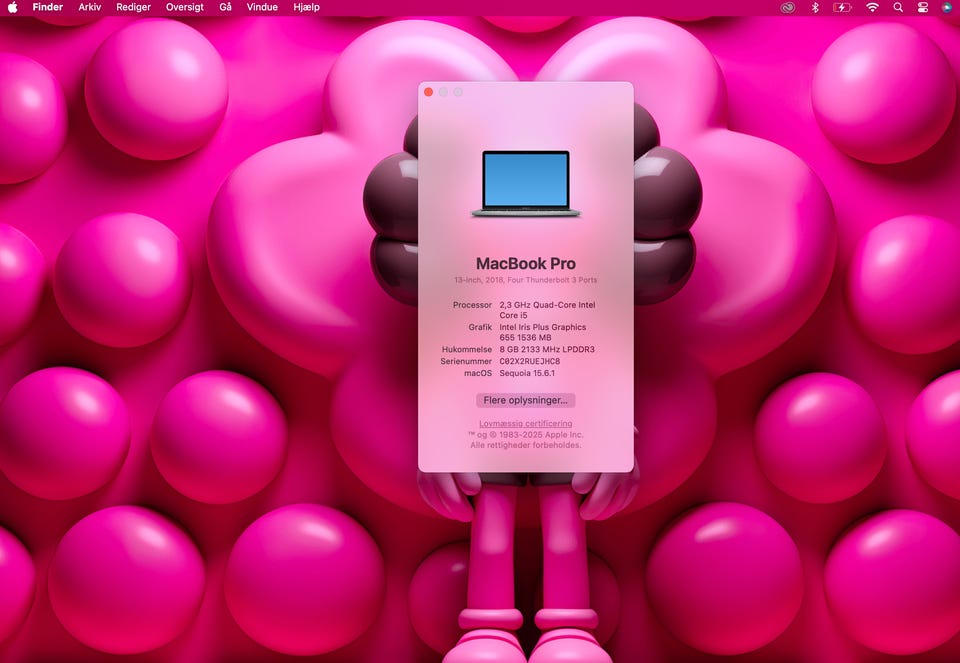Click the Serienummer label

[x=466, y=361]
